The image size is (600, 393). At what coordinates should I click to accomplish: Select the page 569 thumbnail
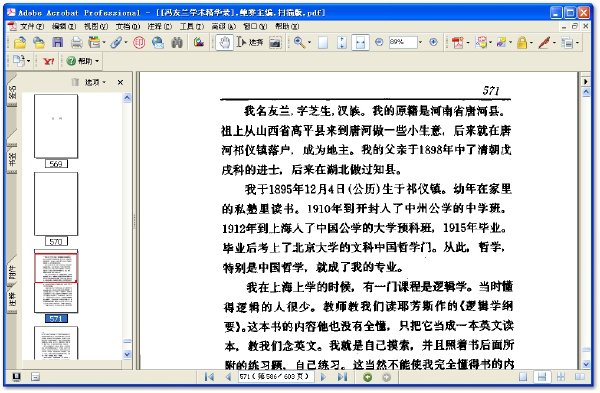[x=56, y=126]
